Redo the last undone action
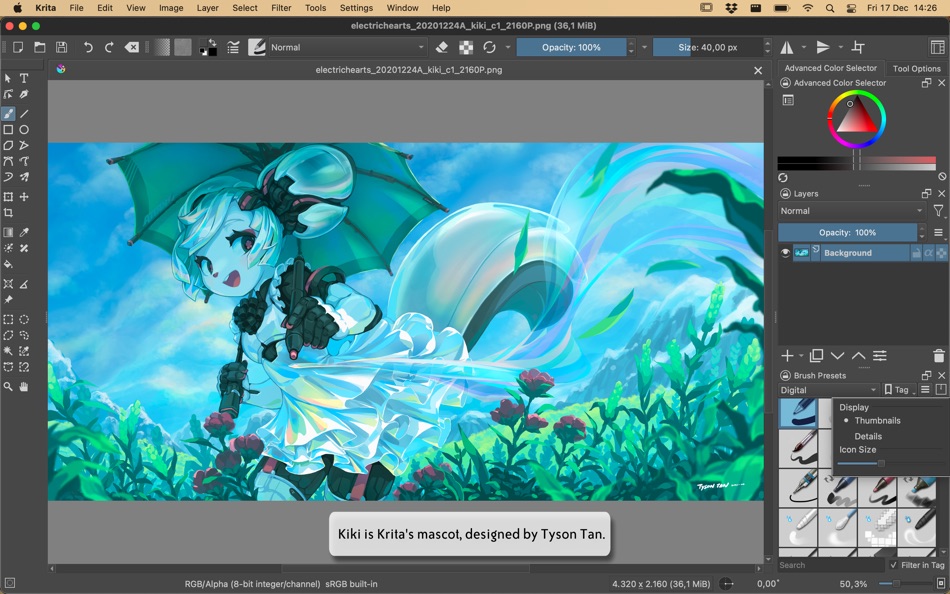 click(109, 47)
